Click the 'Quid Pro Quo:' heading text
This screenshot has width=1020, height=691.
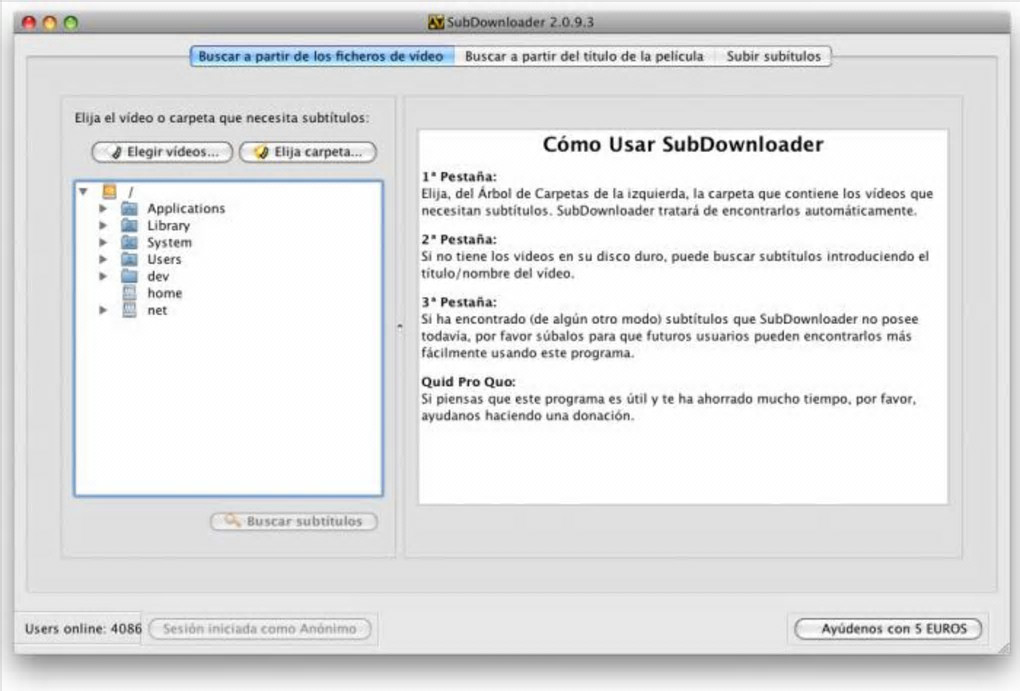pos(468,382)
